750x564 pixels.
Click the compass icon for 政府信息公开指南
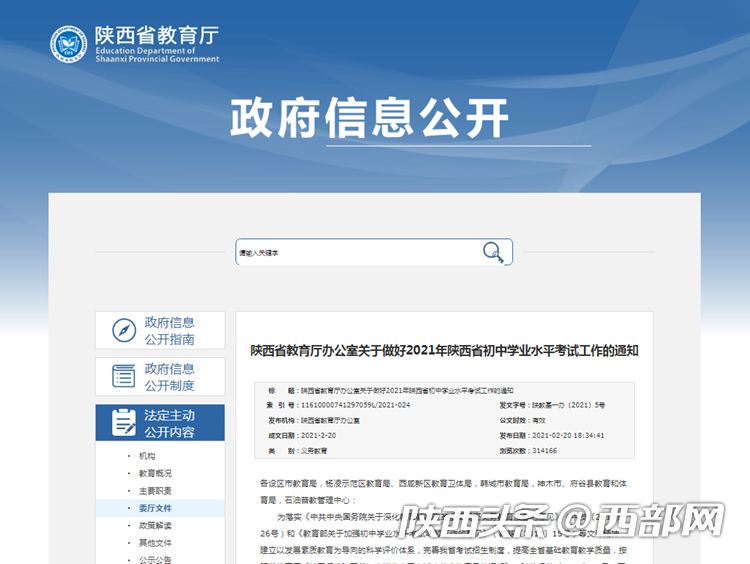[124, 330]
